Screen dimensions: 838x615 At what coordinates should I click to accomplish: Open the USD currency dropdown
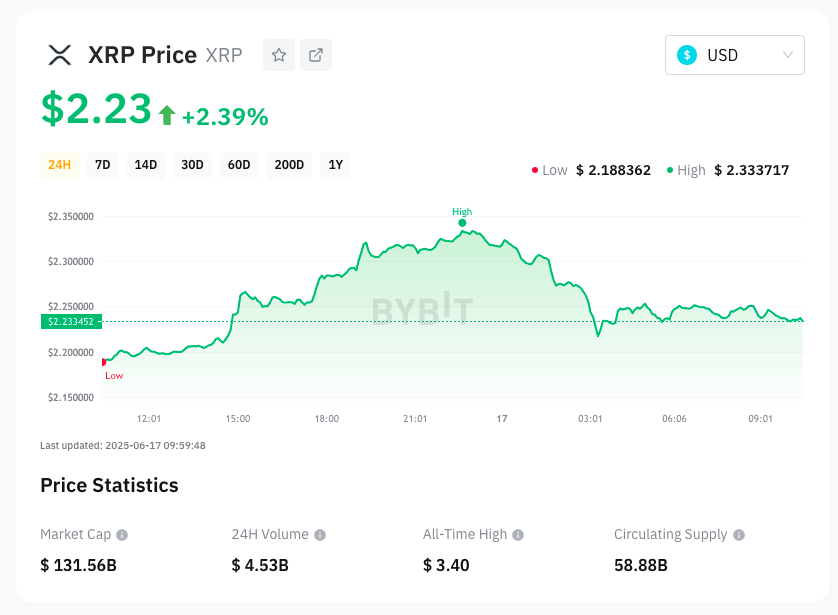click(734, 55)
